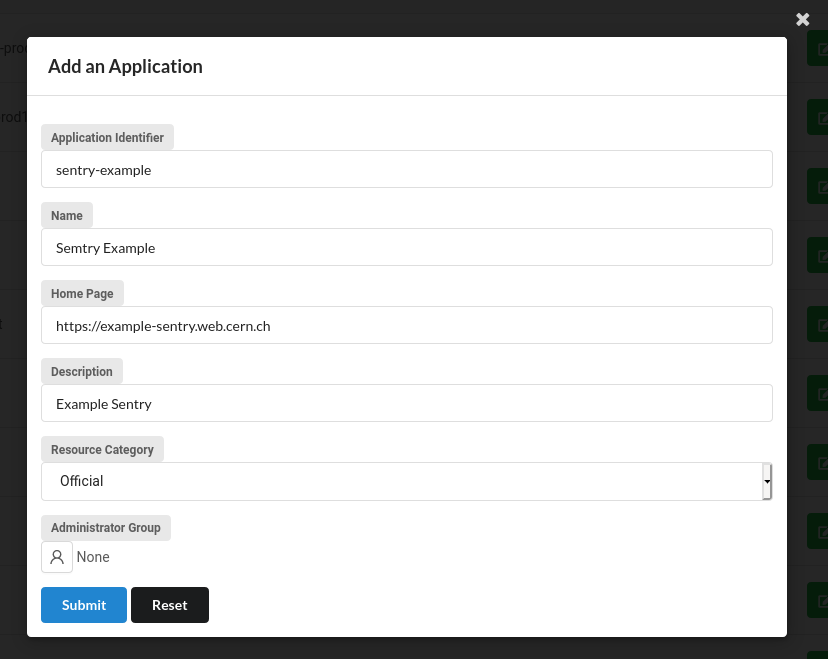Click the Name label tag
The width and height of the screenshot is (828, 659).
click(67, 215)
